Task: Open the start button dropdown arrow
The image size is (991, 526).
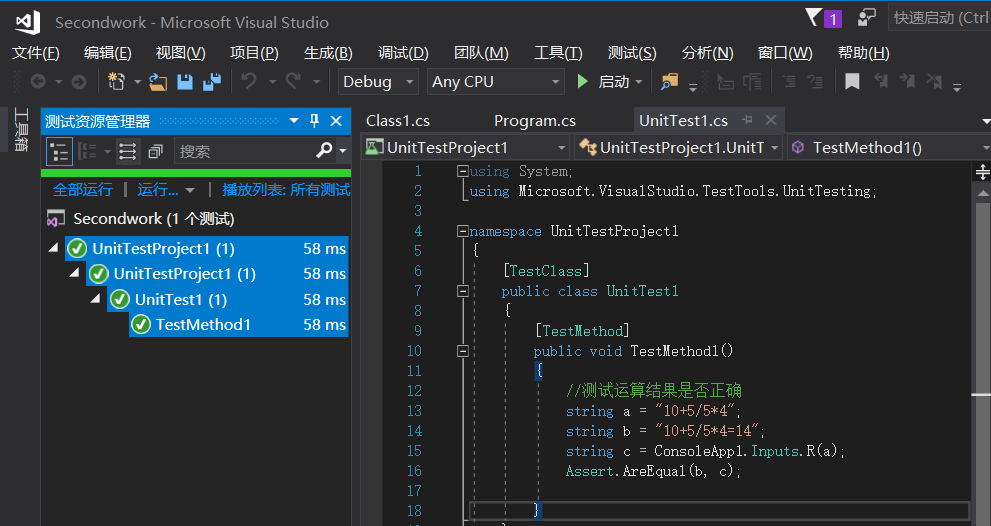Action: point(638,82)
